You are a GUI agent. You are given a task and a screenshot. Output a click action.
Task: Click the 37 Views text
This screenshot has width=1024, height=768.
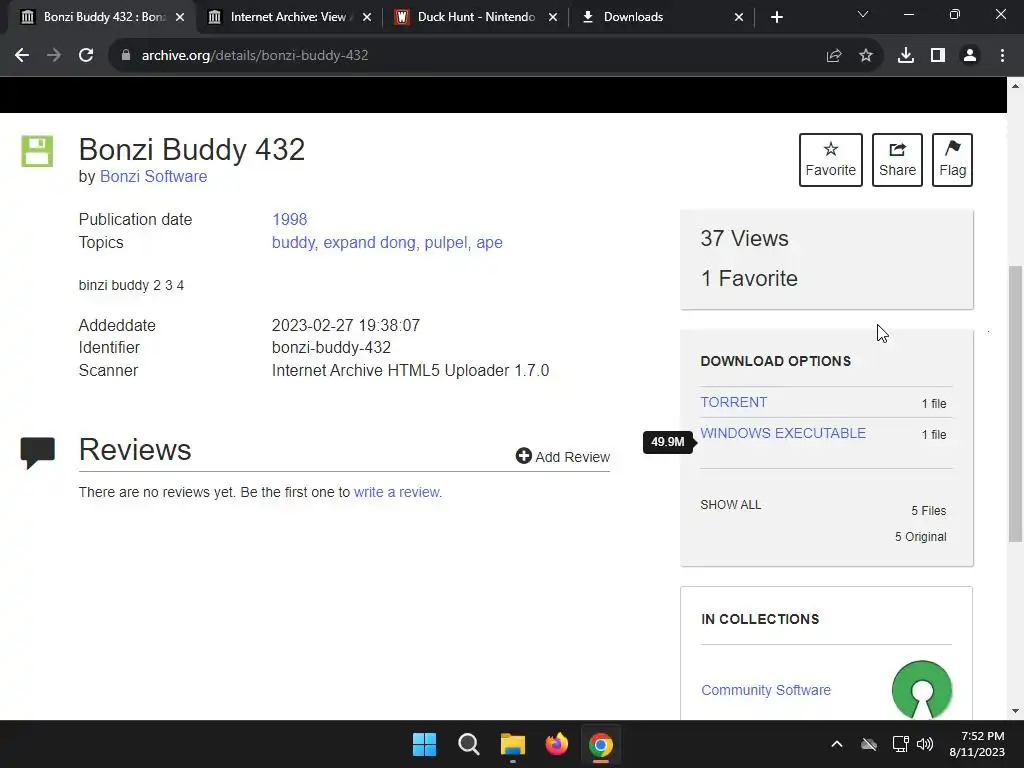(x=744, y=238)
